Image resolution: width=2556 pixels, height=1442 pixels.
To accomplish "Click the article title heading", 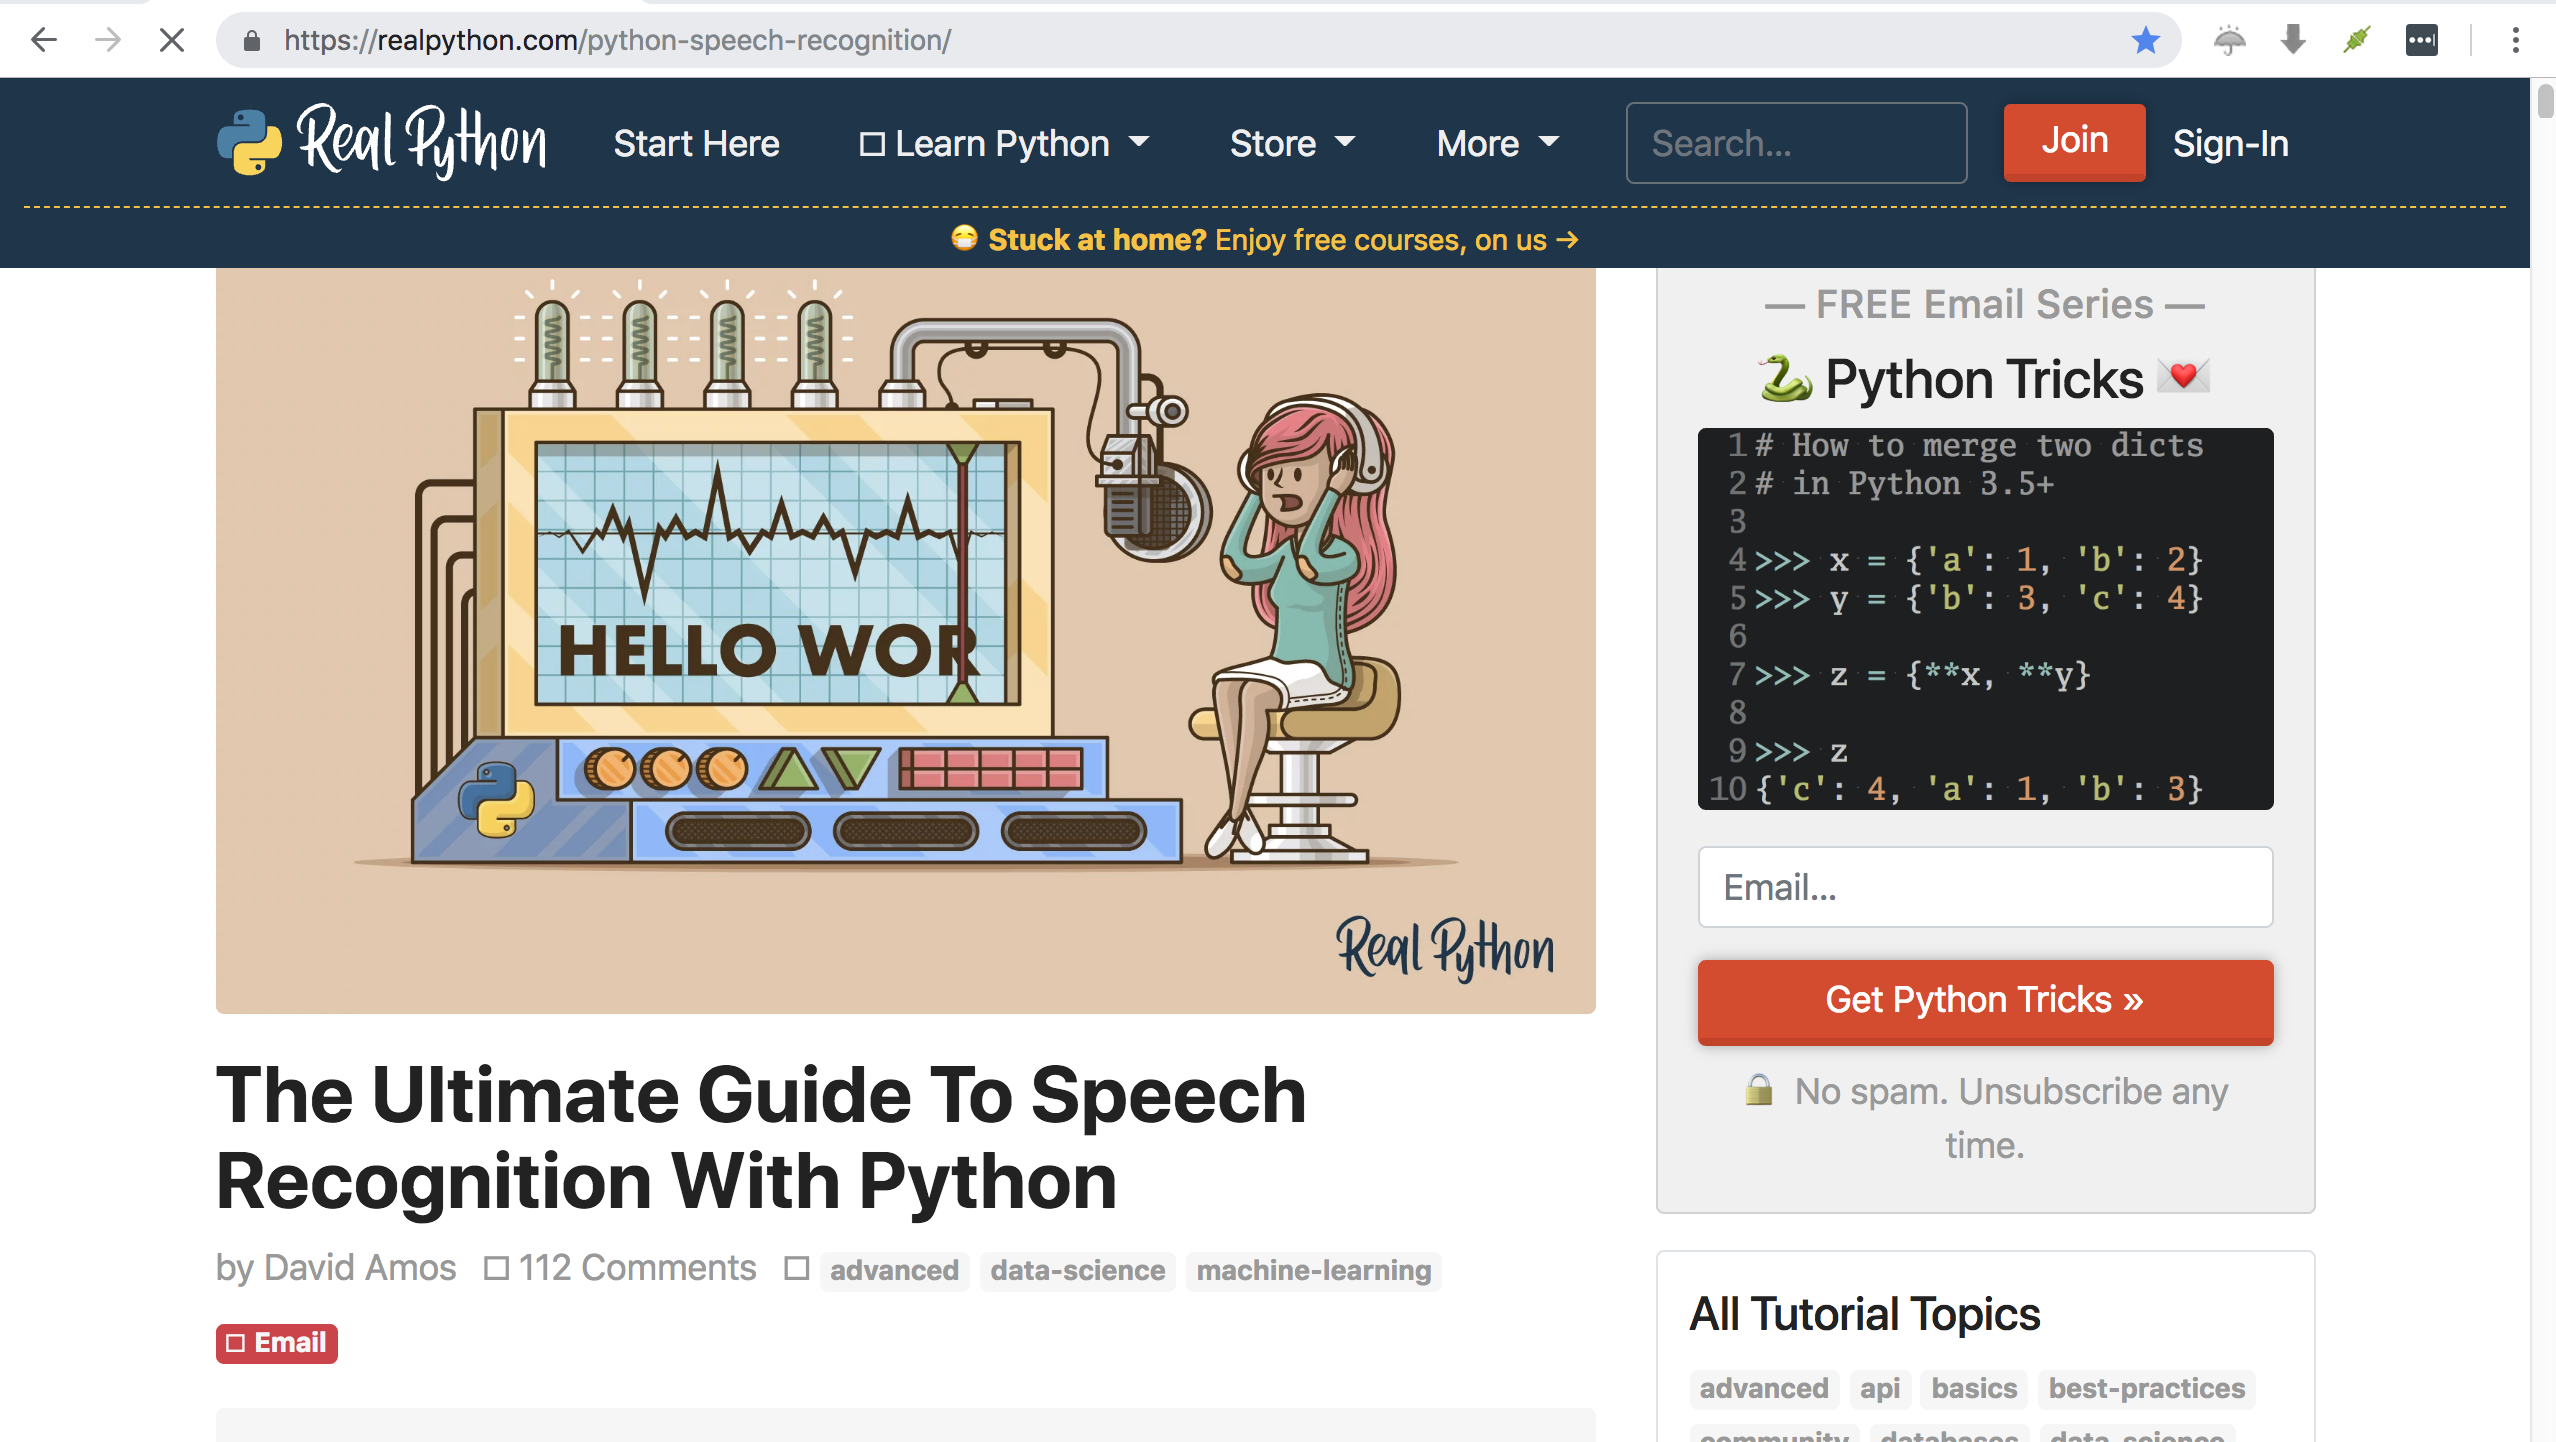I will 761,1138.
